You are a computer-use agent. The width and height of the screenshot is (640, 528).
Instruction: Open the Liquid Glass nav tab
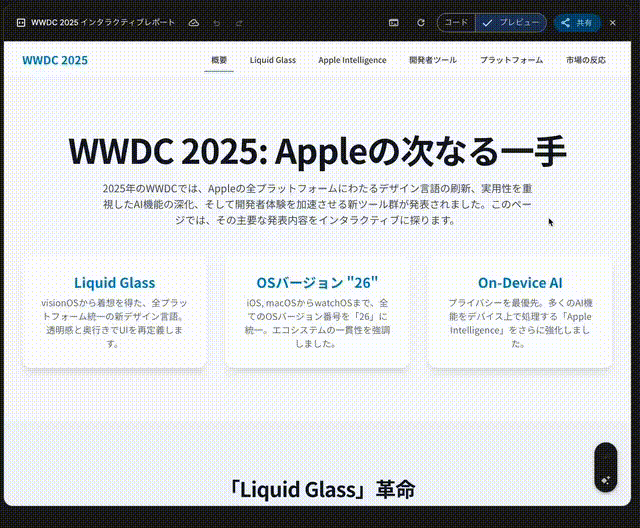273,60
